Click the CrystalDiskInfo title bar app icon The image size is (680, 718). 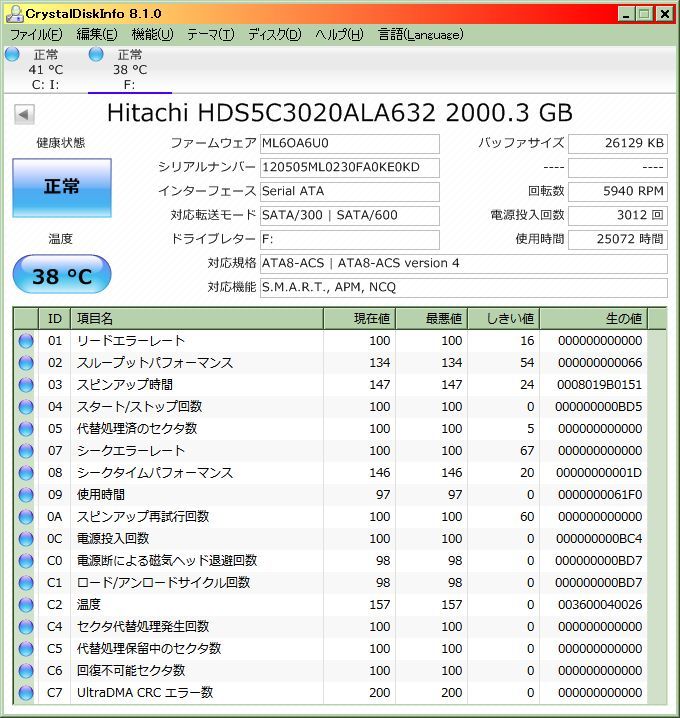[x=15, y=14]
